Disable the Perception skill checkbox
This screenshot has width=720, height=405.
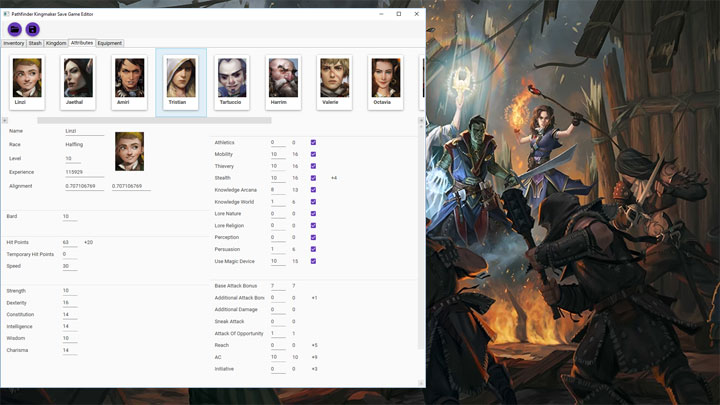click(x=314, y=237)
